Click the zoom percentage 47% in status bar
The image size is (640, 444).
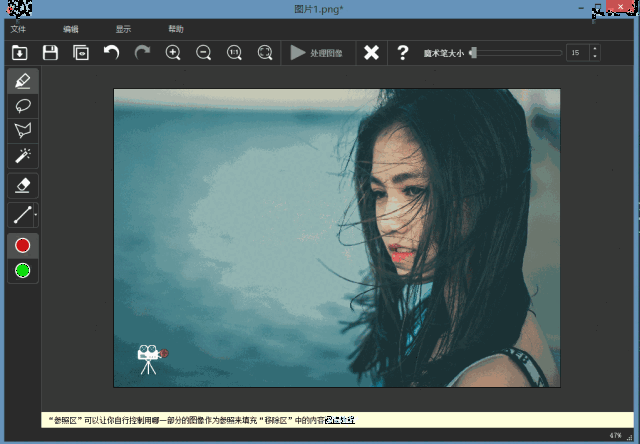pos(616,436)
